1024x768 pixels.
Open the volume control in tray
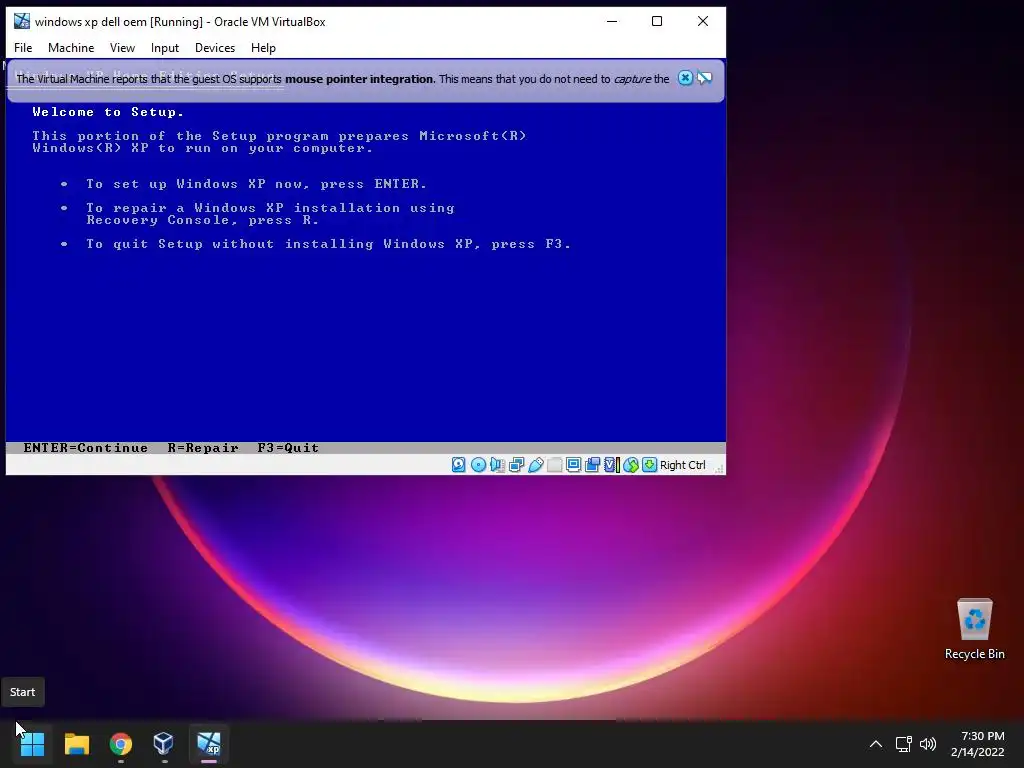(x=928, y=744)
